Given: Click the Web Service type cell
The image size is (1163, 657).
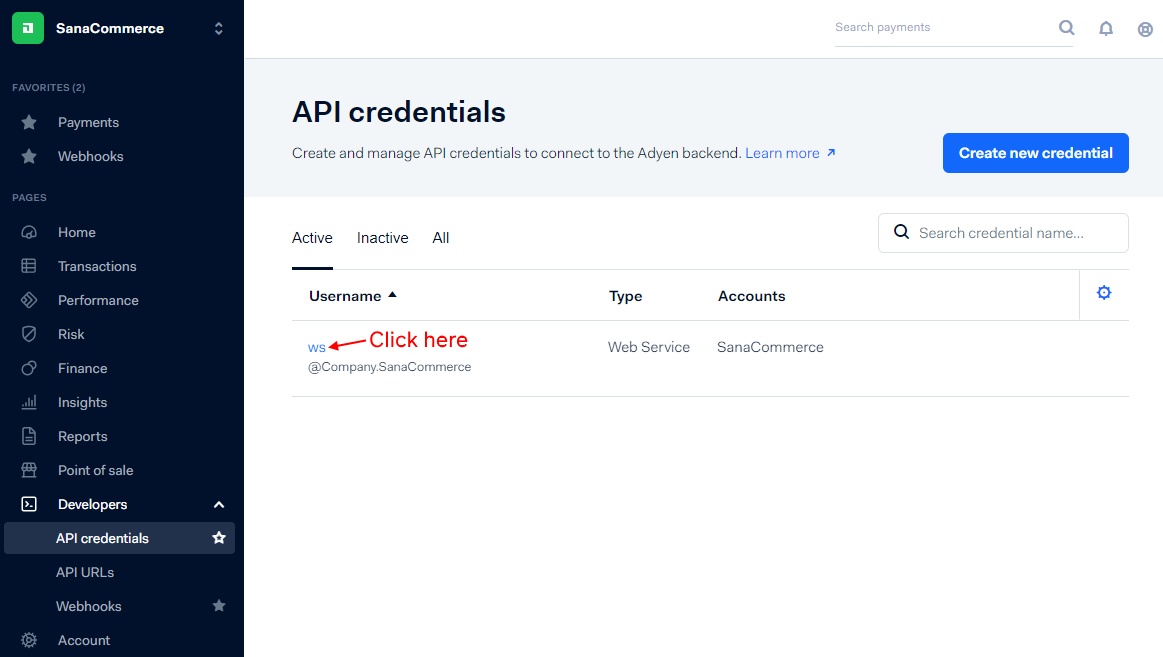Looking at the screenshot, I should 649,347.
